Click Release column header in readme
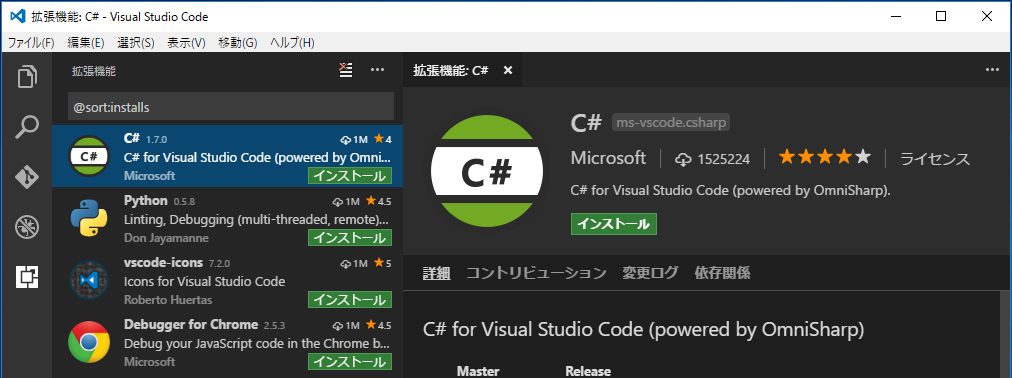Image resolution: width=1012 pixels, height=378 pixels. pyautogui.click(x=588, y=371)
